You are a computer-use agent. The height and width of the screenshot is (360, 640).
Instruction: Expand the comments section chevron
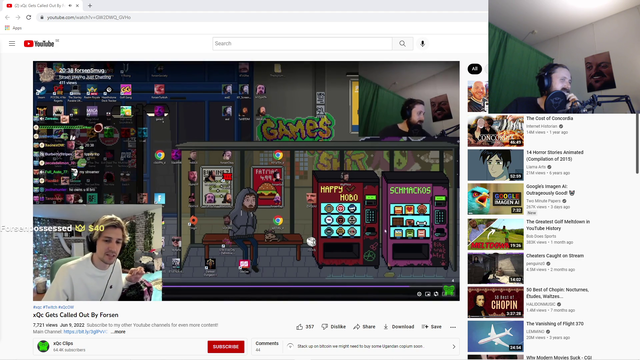pyautogui.click(x=453, y=347)
